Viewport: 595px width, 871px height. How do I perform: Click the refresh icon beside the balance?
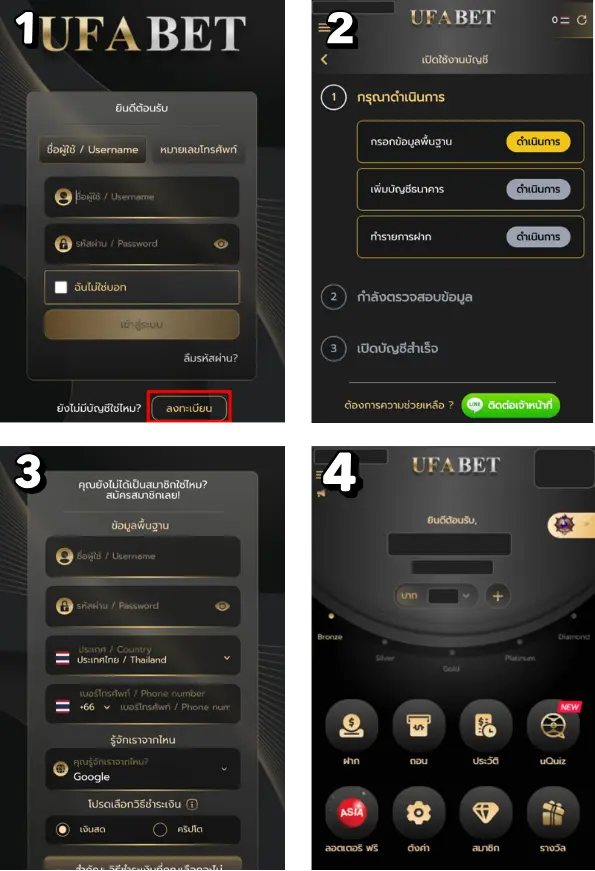click(x=582, y=20)
